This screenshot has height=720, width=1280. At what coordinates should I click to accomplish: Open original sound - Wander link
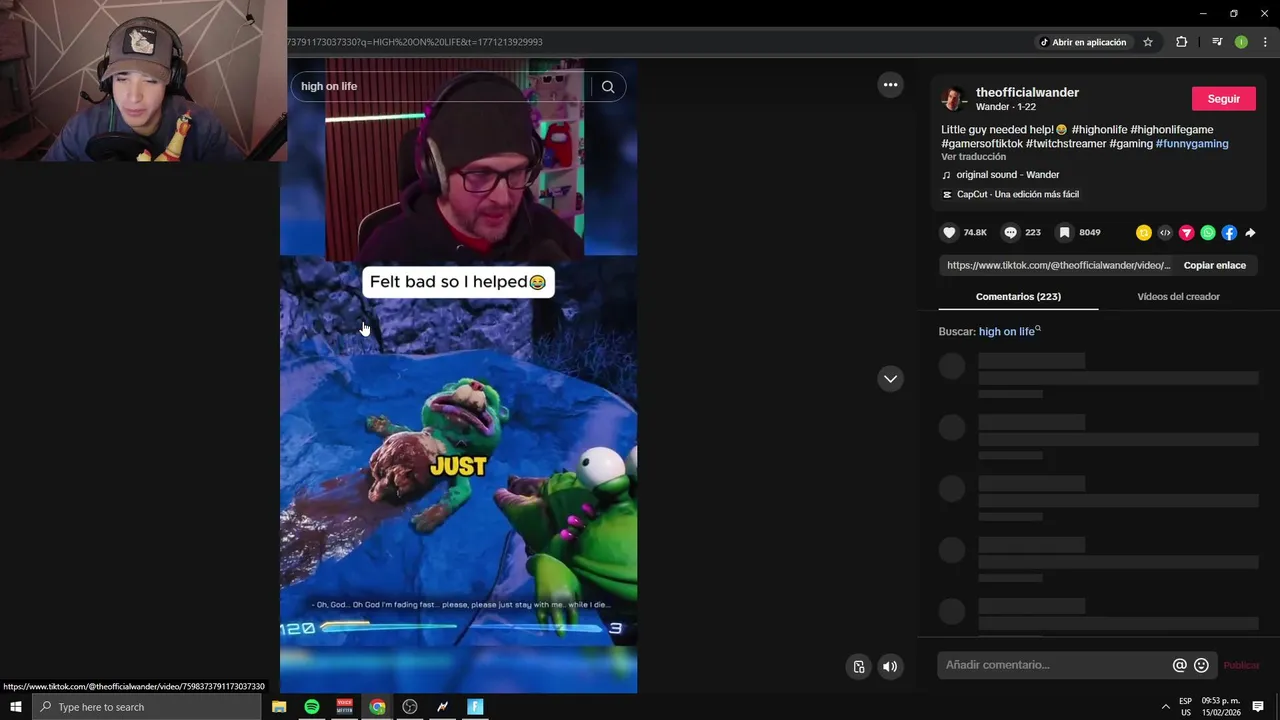[x=1007, y=175]
